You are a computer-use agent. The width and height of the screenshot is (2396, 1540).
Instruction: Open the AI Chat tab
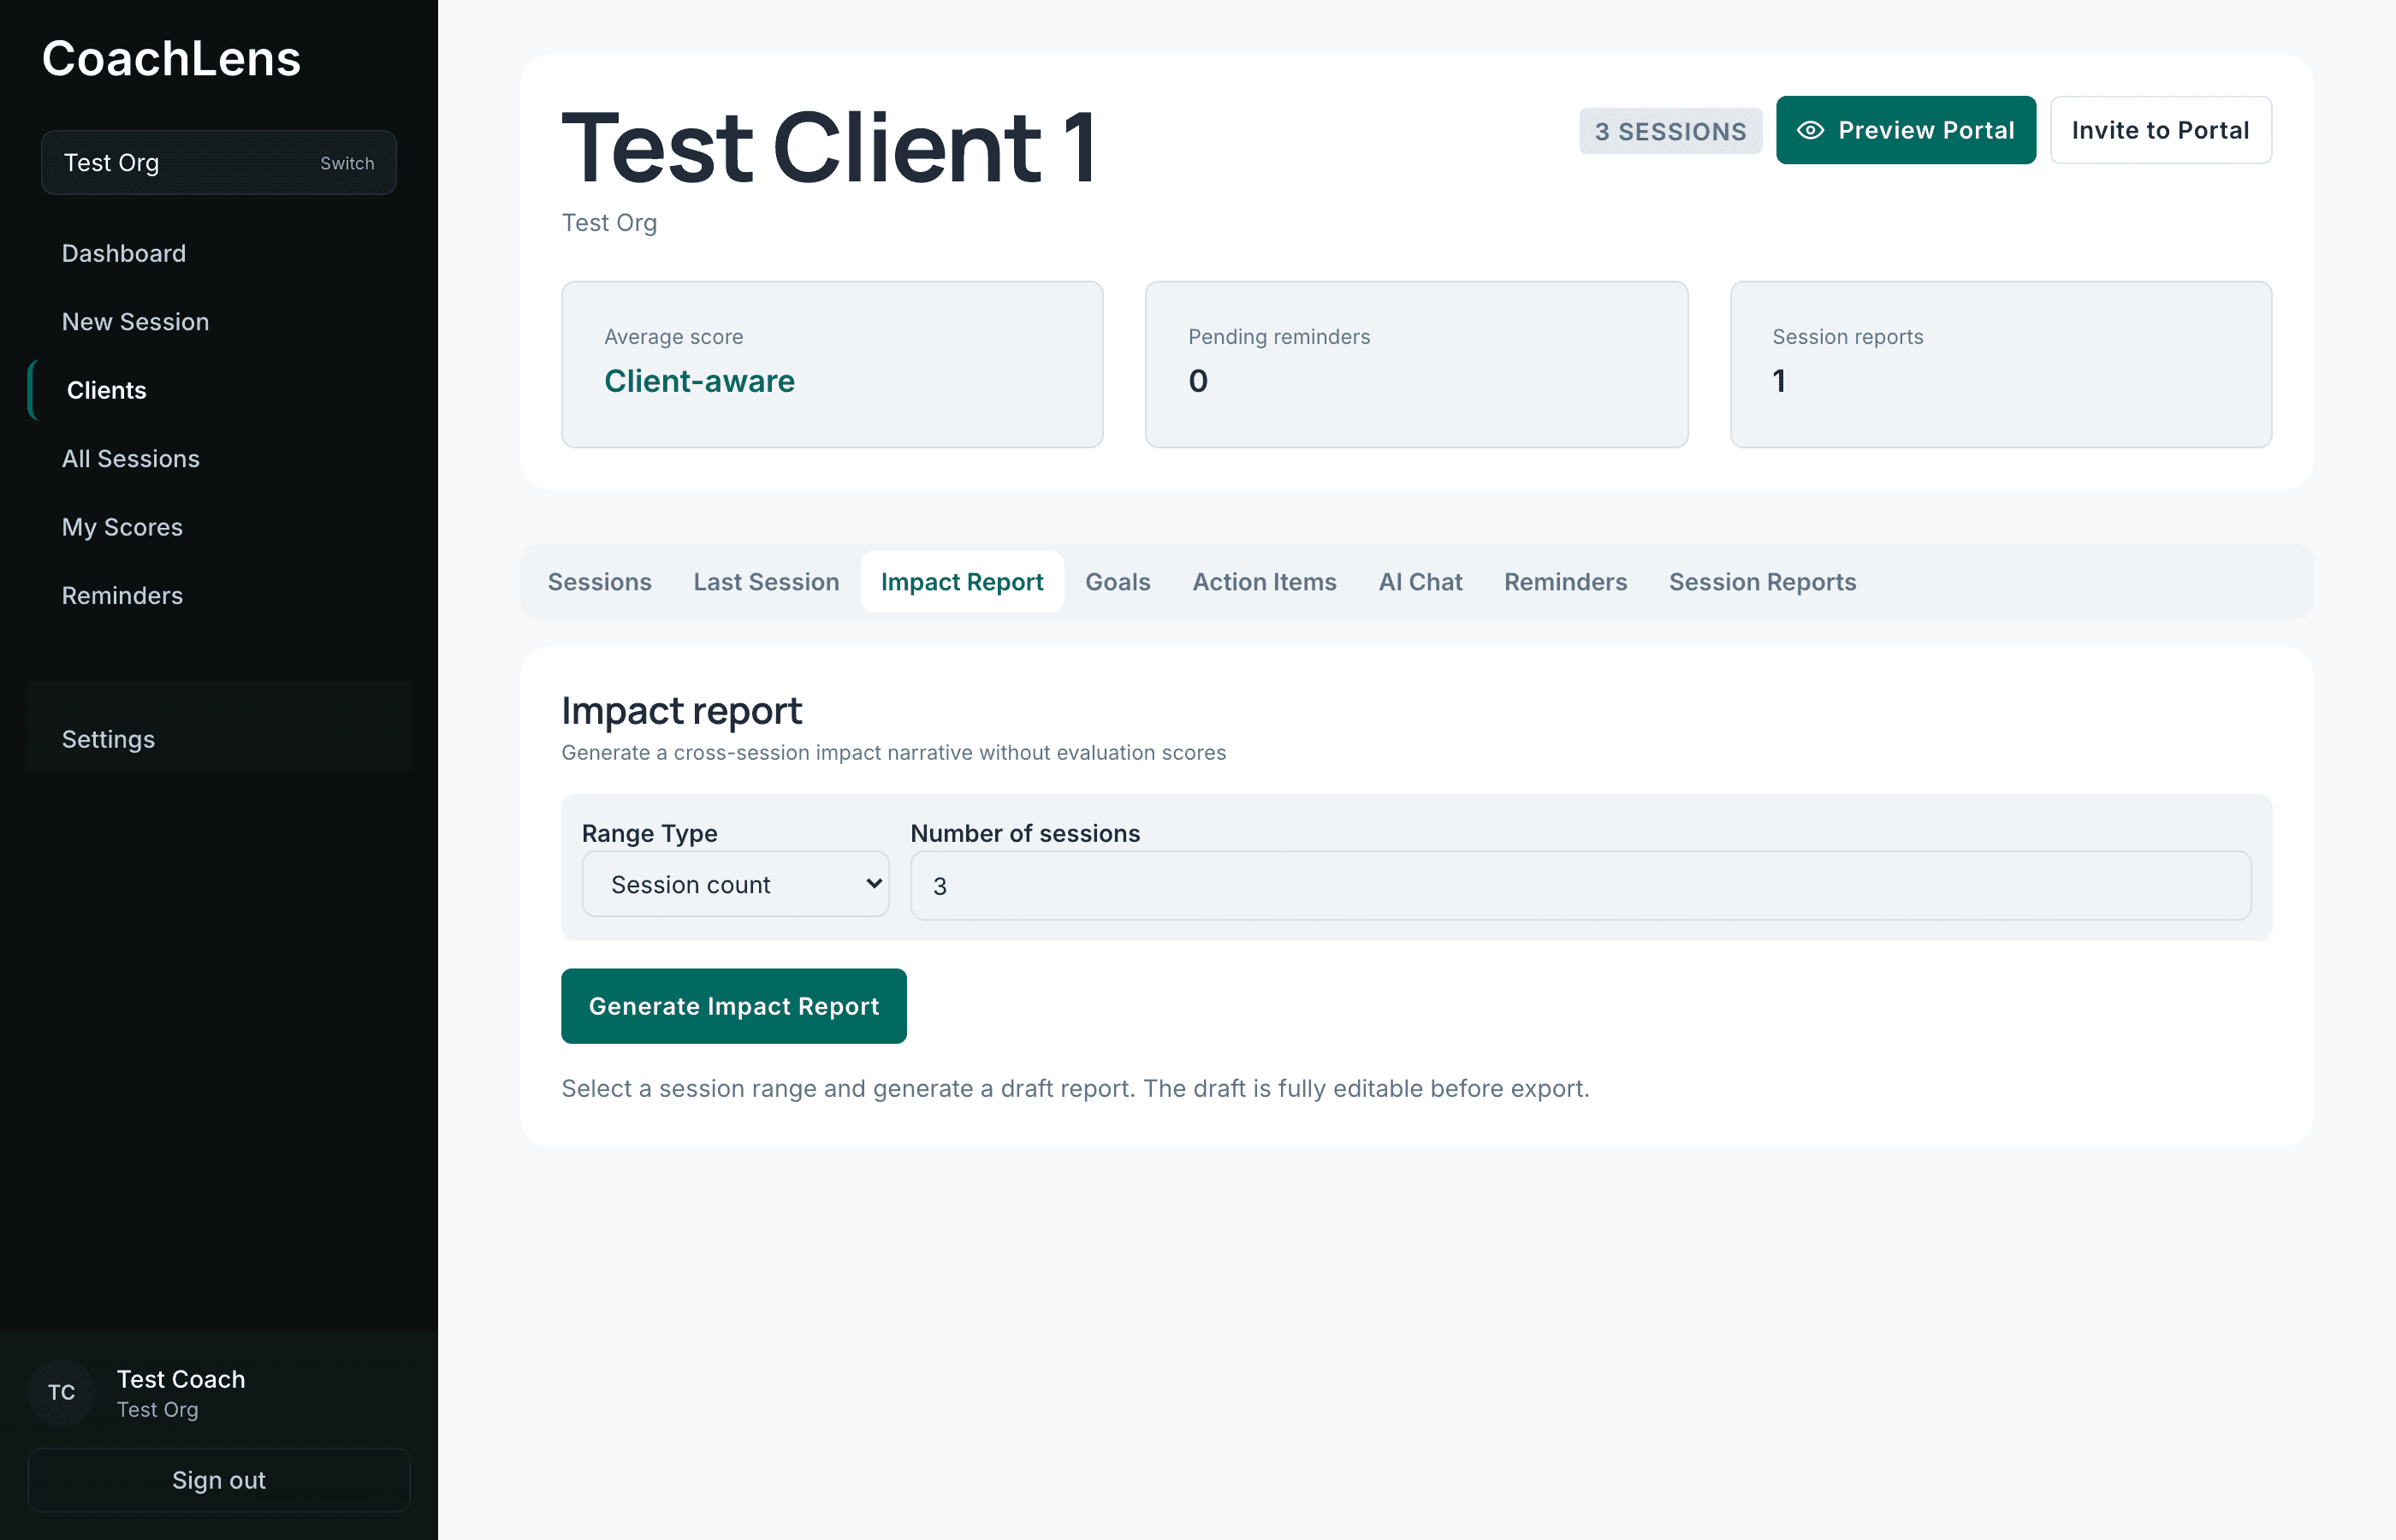[1420, 582]
